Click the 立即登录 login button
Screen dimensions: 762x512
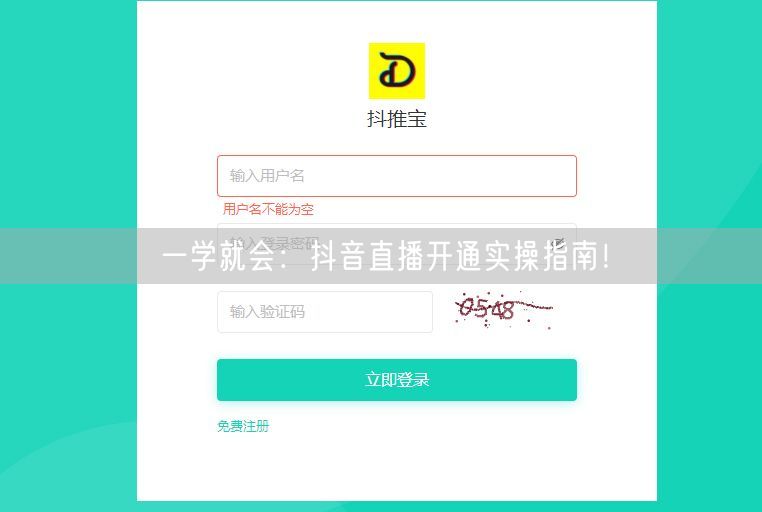[x=397, y=380]
